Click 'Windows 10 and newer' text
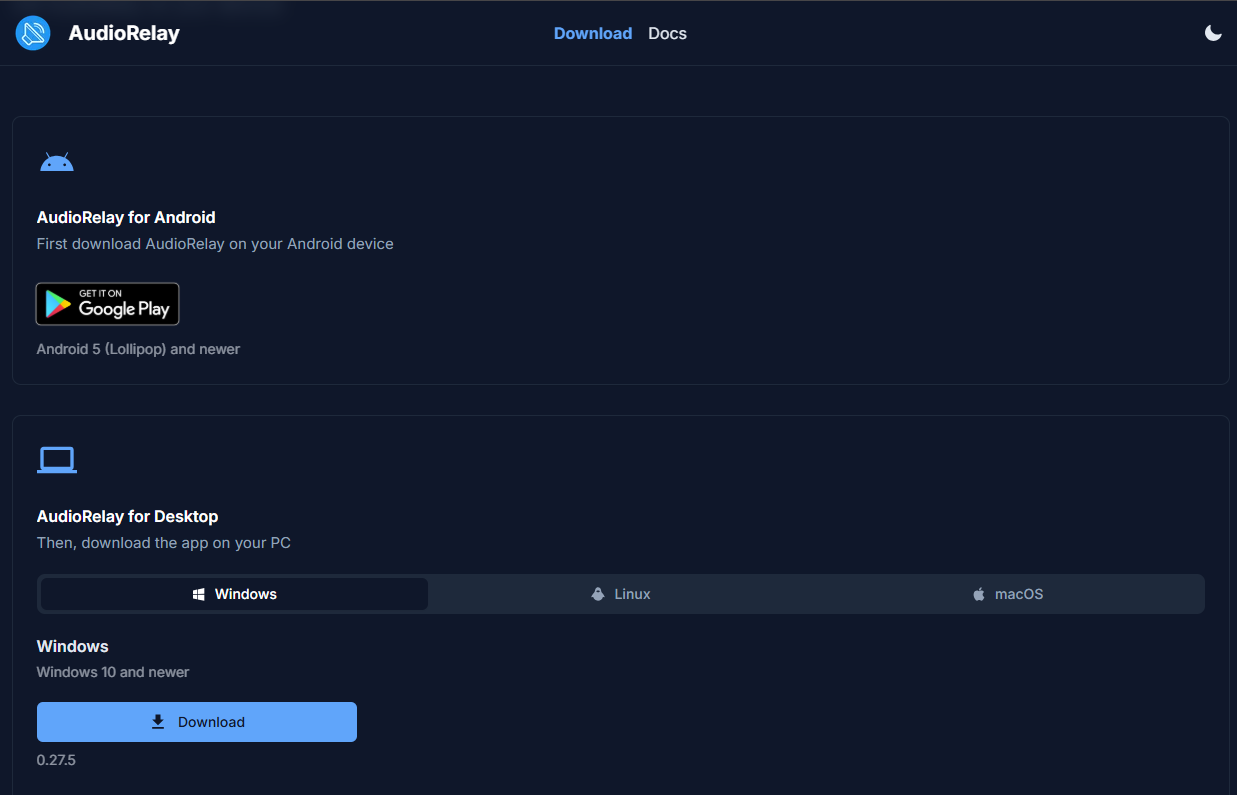1237x795 pixels. point(113,672)
